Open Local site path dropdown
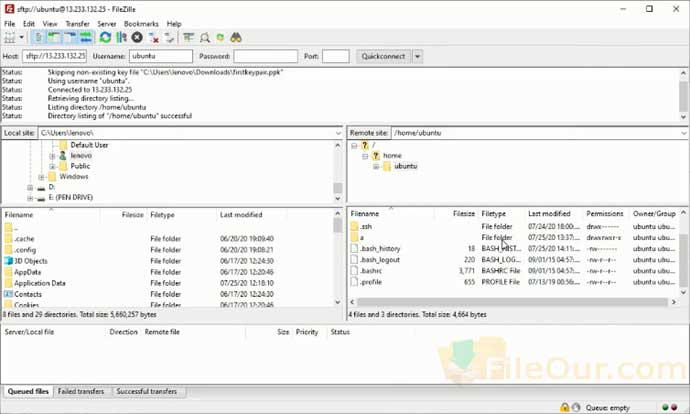690x414 pixels. click(338, 133)
